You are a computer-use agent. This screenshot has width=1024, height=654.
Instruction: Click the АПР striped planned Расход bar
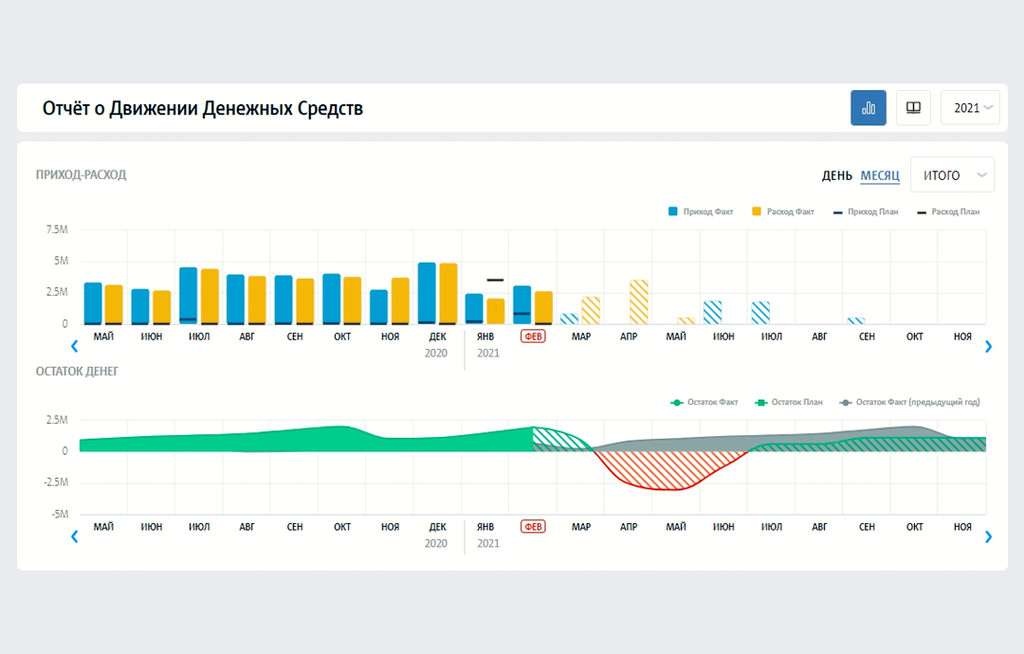pyautogui.click(x=639, y=302)
